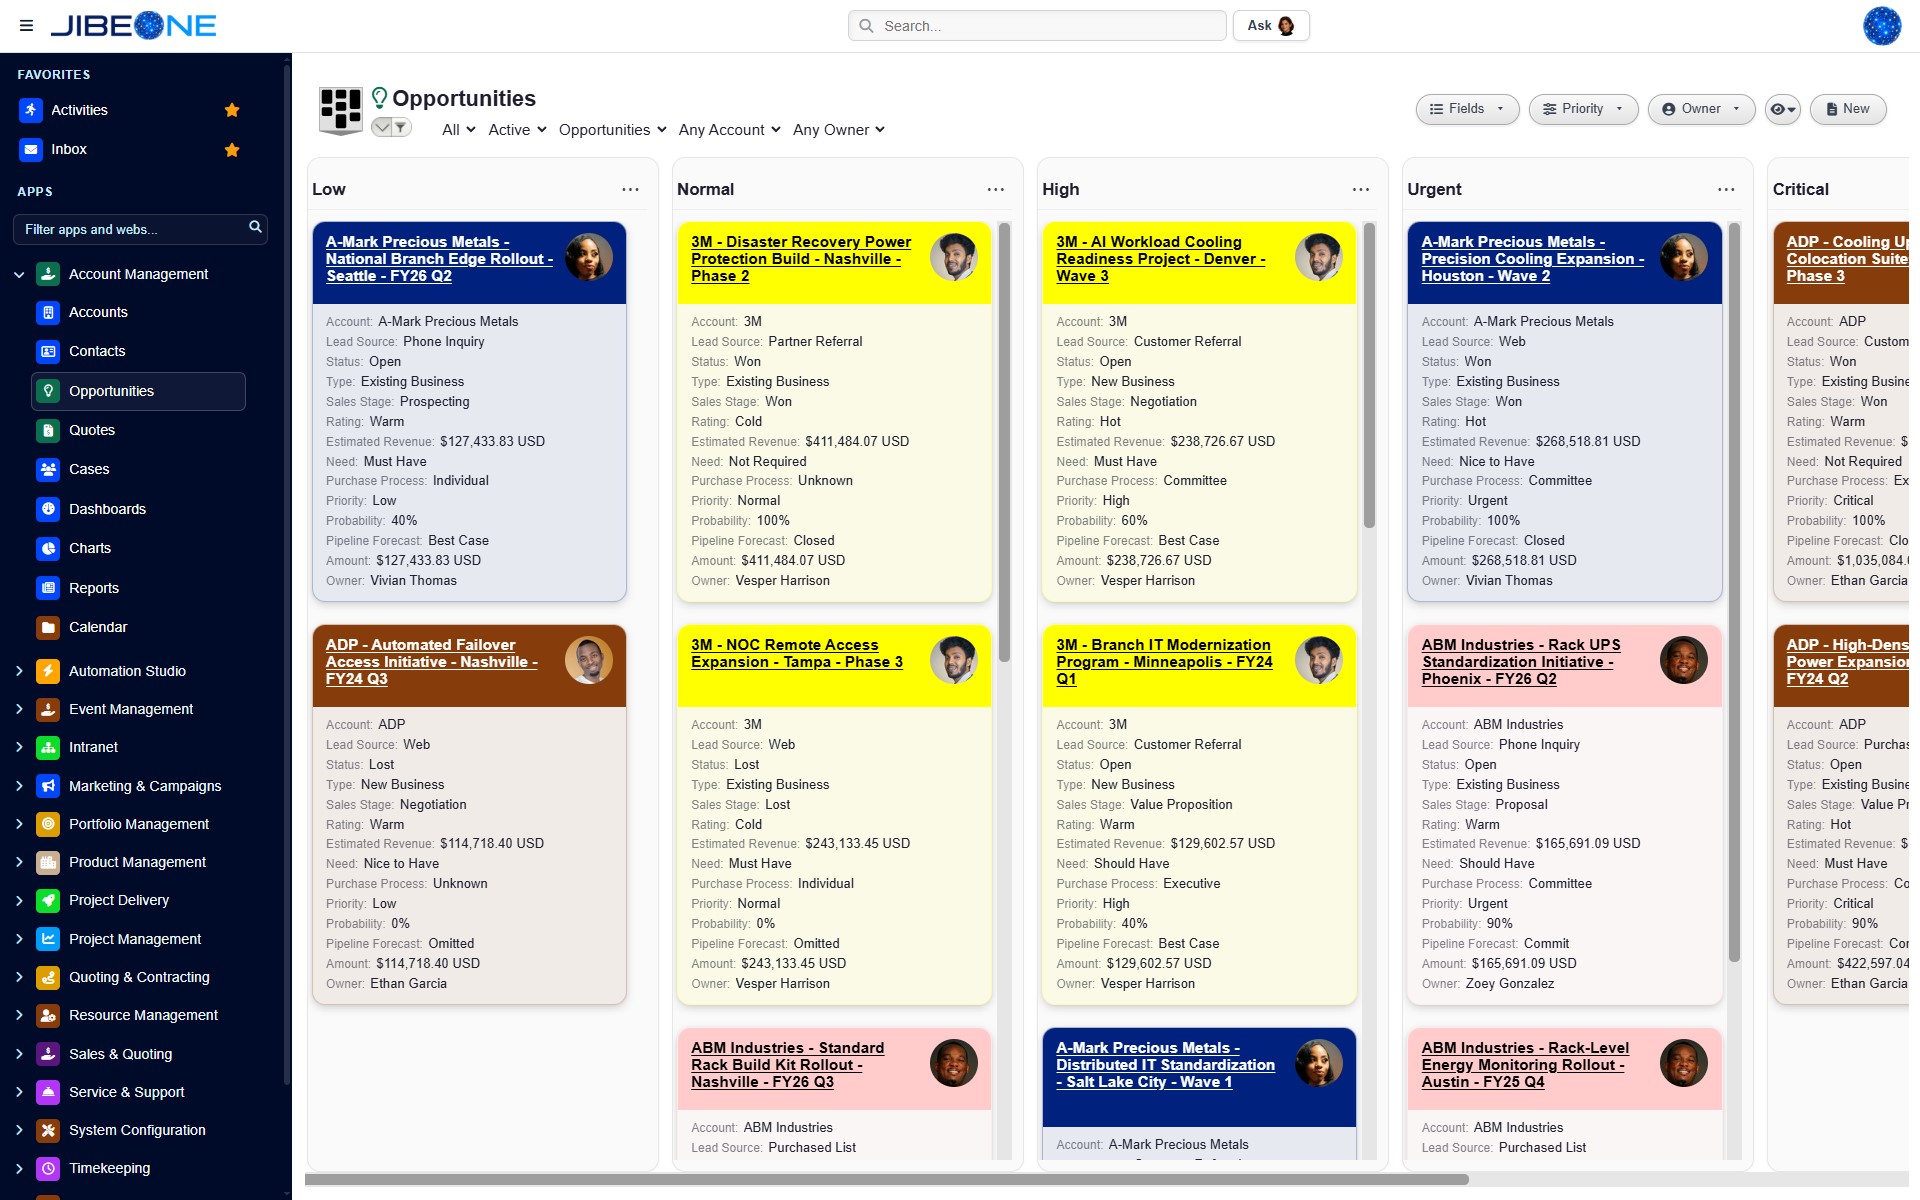Viewport: 1920px width, 1200px height.
Task: Open the Normal column options menu
Action: point(995,189)
